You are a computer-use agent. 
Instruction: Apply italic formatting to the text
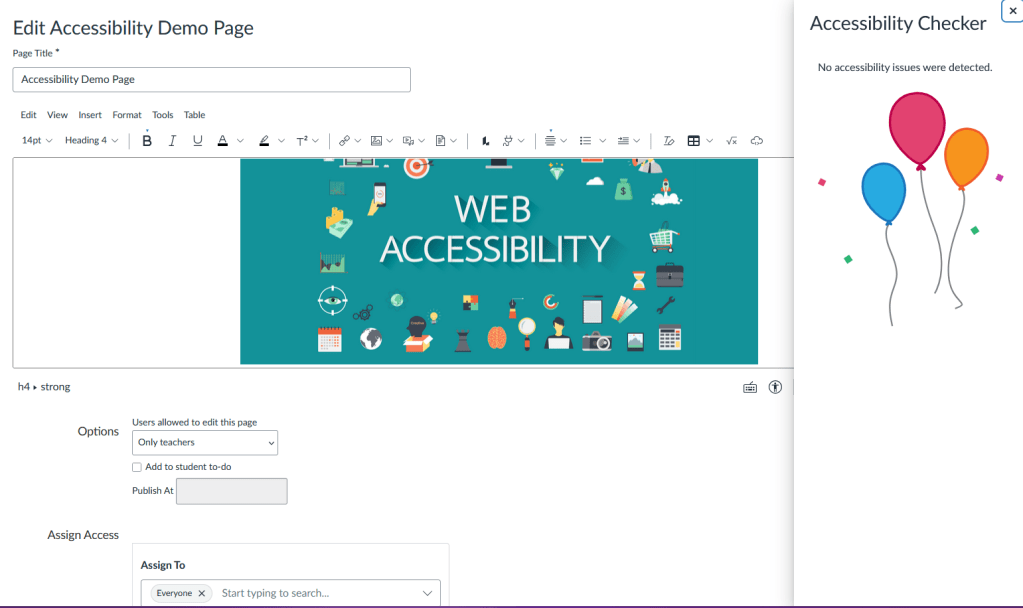(172, 141)
